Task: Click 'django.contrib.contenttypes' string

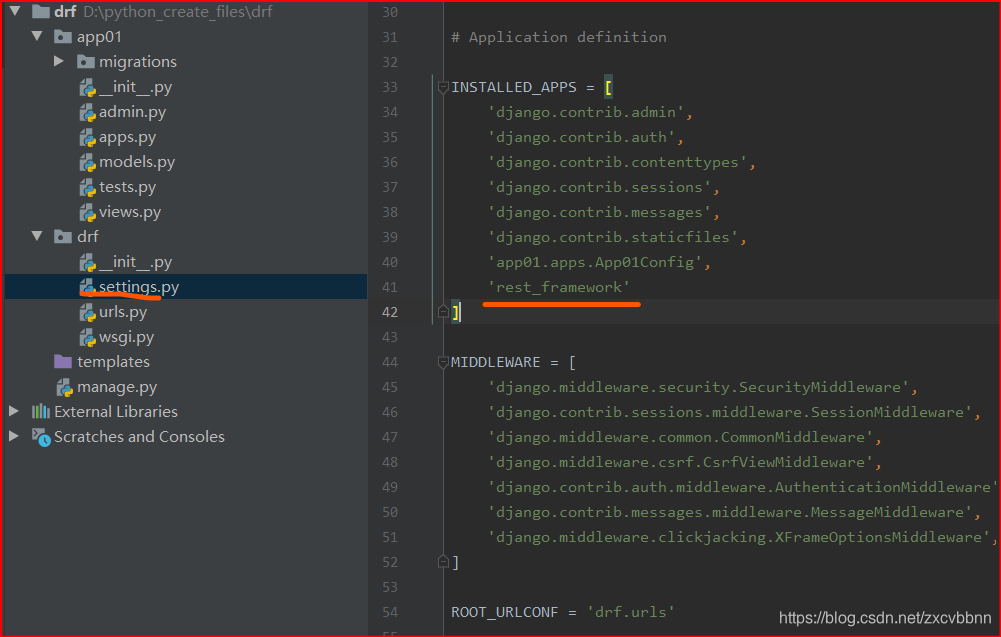Action: pos(617,162)
